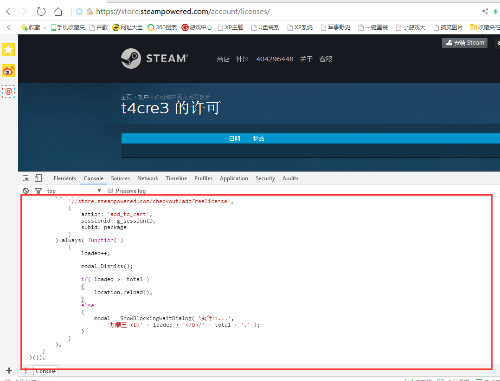The height and width of the screenshot is (381, 500).
Task: Open the last Steam nav item after 关于
Action: tap(326, 59)
